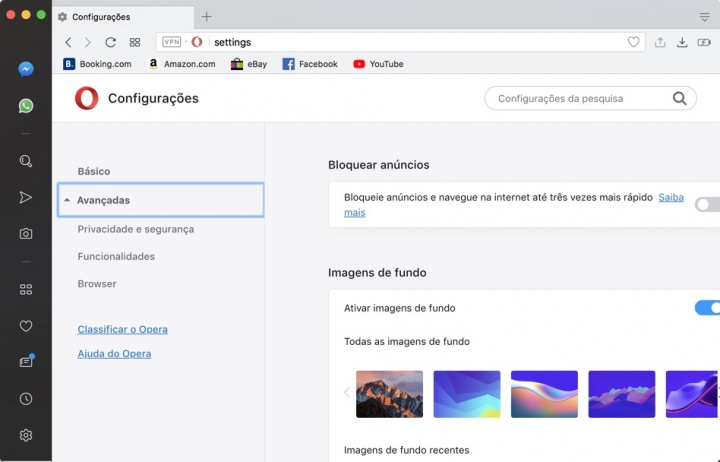
Task: Open WhatsApp in the sidebar
Action: pyautogui.click(x=26, y=105)
